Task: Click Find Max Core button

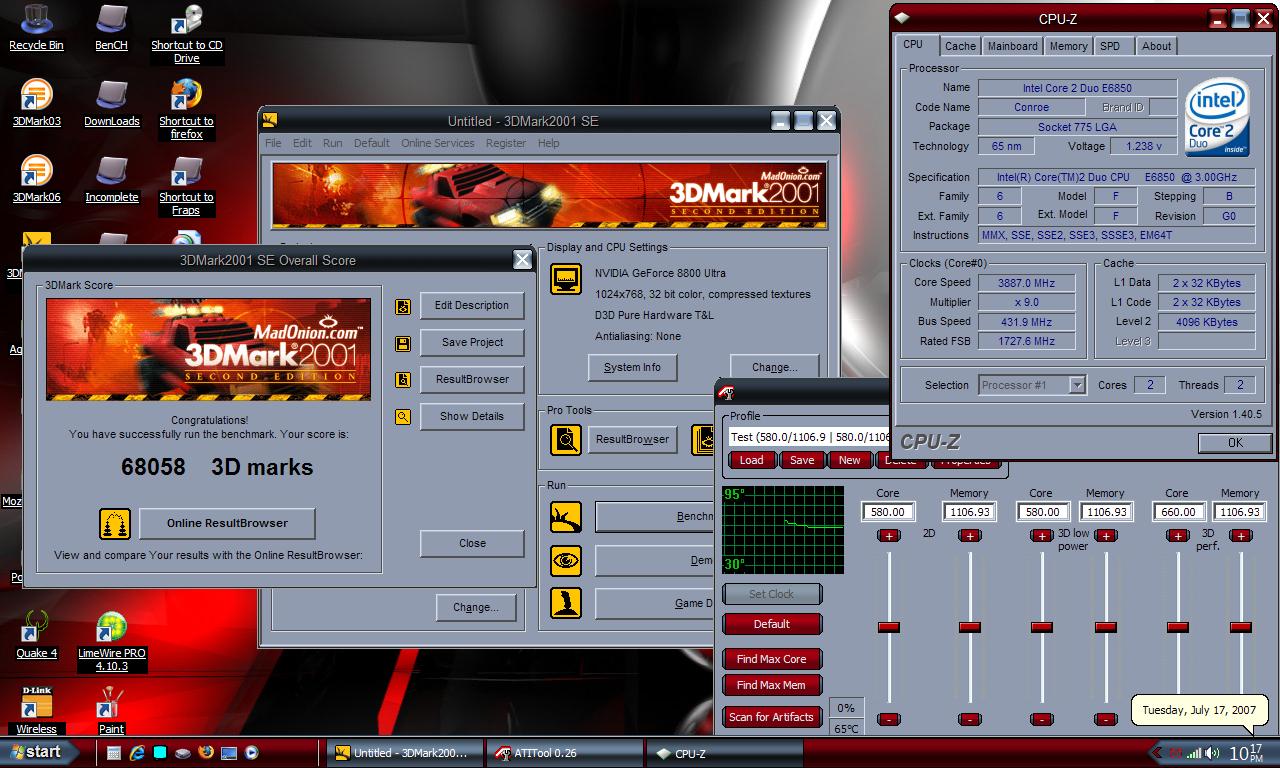Action: pos(772,659)
